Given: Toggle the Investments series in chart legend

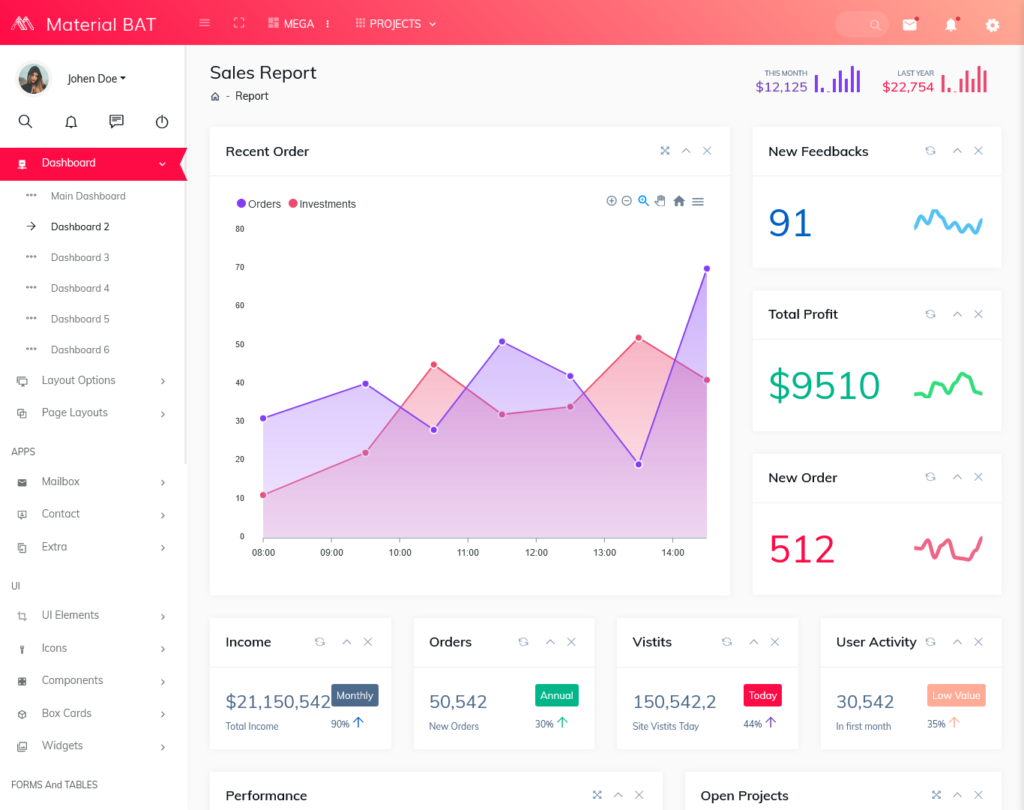Looking at the screenshot, I should click(322, 204).
